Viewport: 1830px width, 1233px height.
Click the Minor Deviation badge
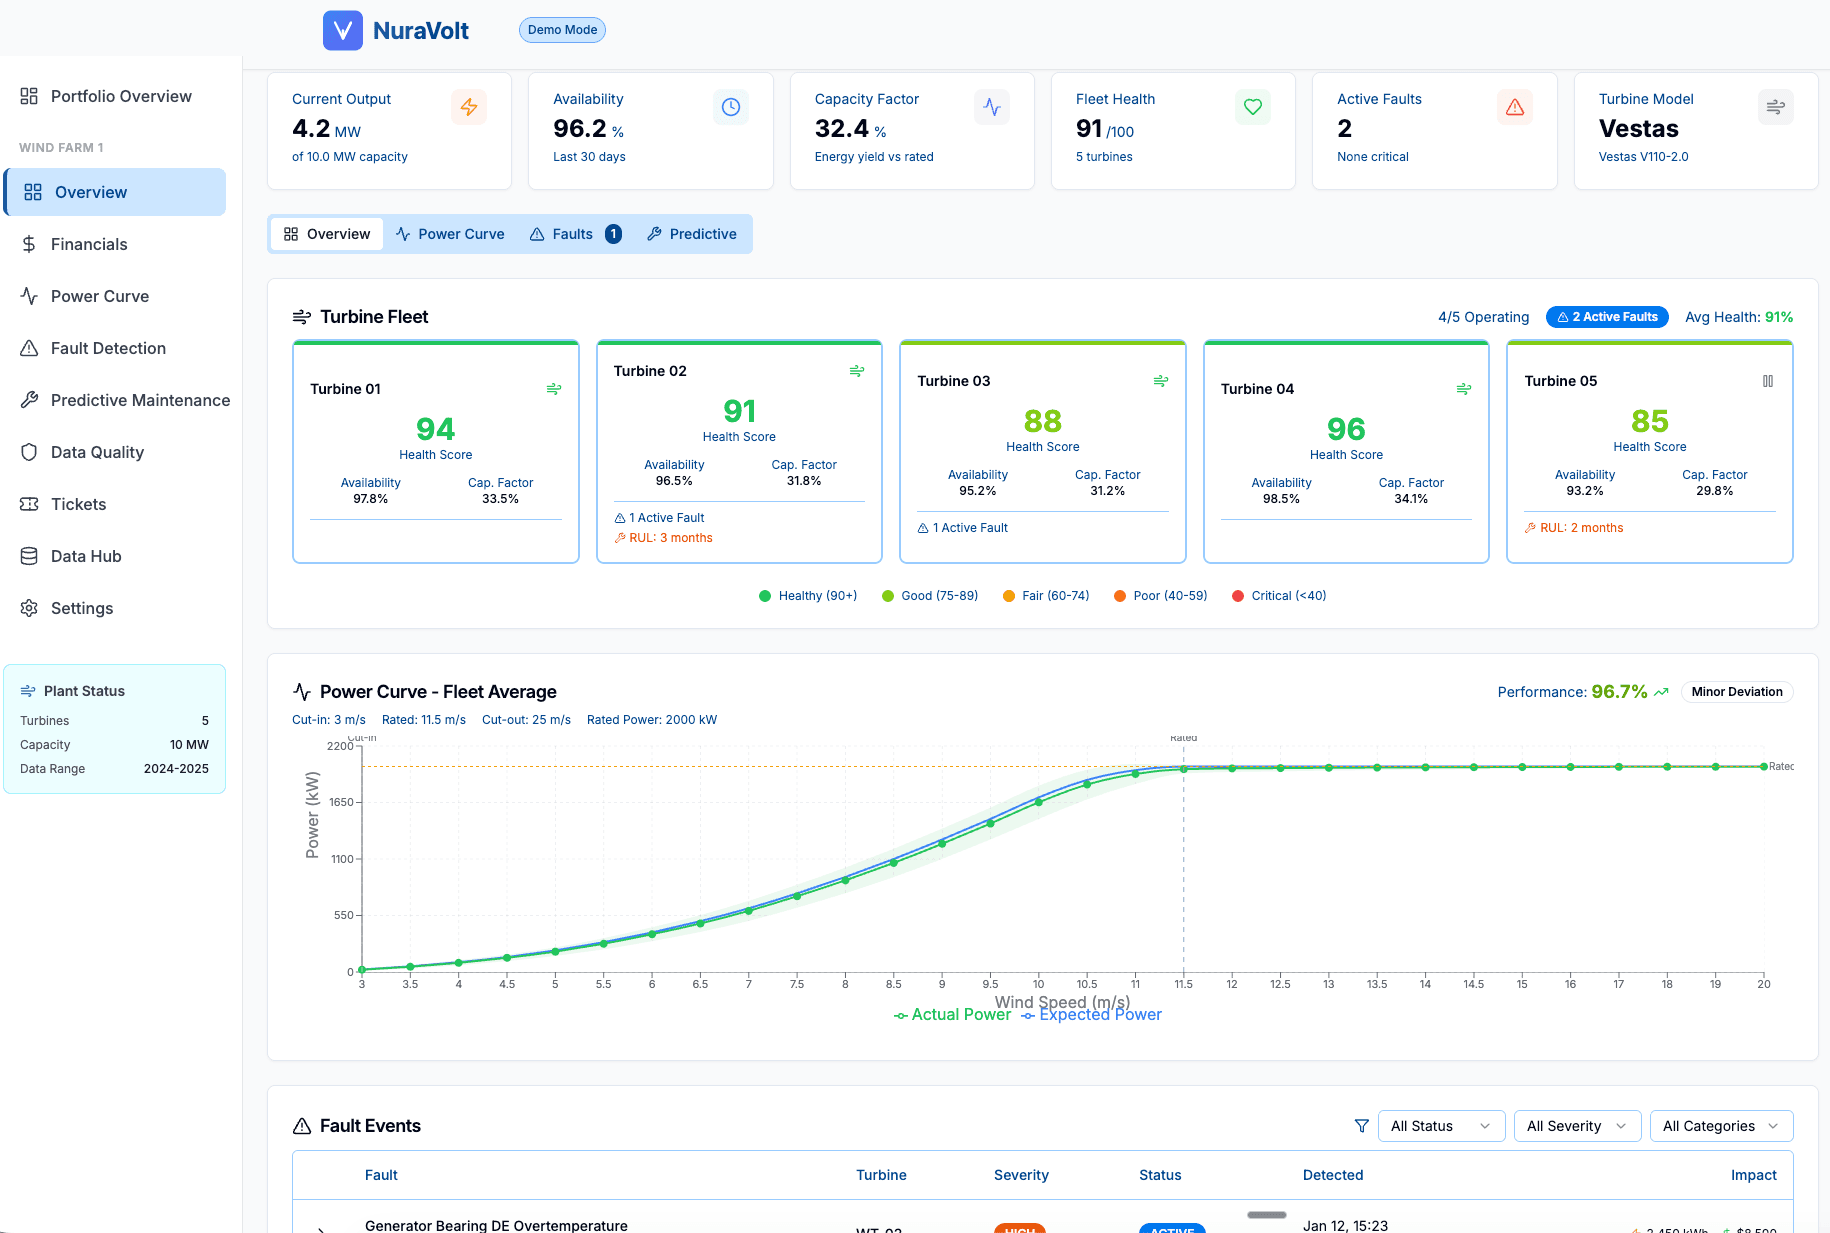1737,692
